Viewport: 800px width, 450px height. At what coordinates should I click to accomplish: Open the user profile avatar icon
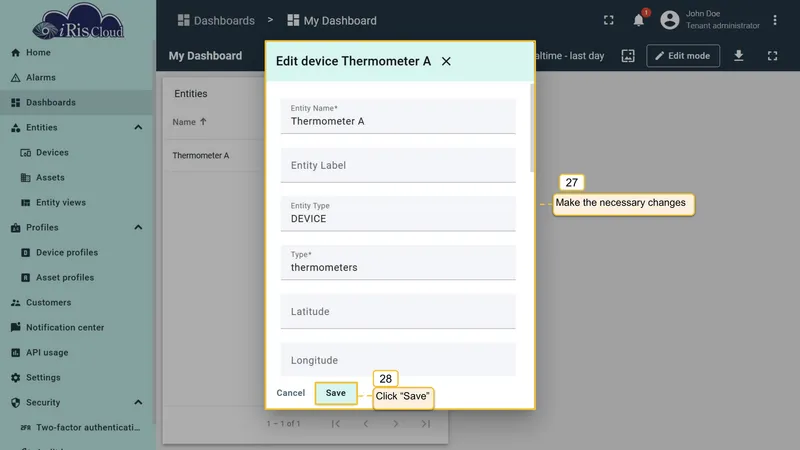point(669,20)
